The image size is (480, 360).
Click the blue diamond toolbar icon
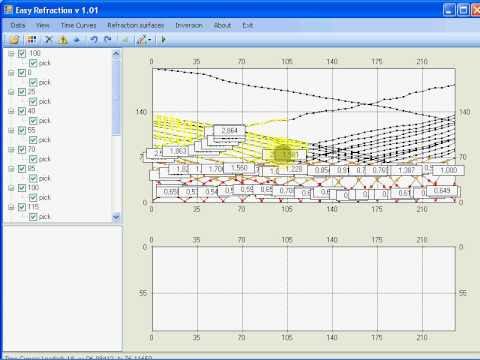point(77,40)
